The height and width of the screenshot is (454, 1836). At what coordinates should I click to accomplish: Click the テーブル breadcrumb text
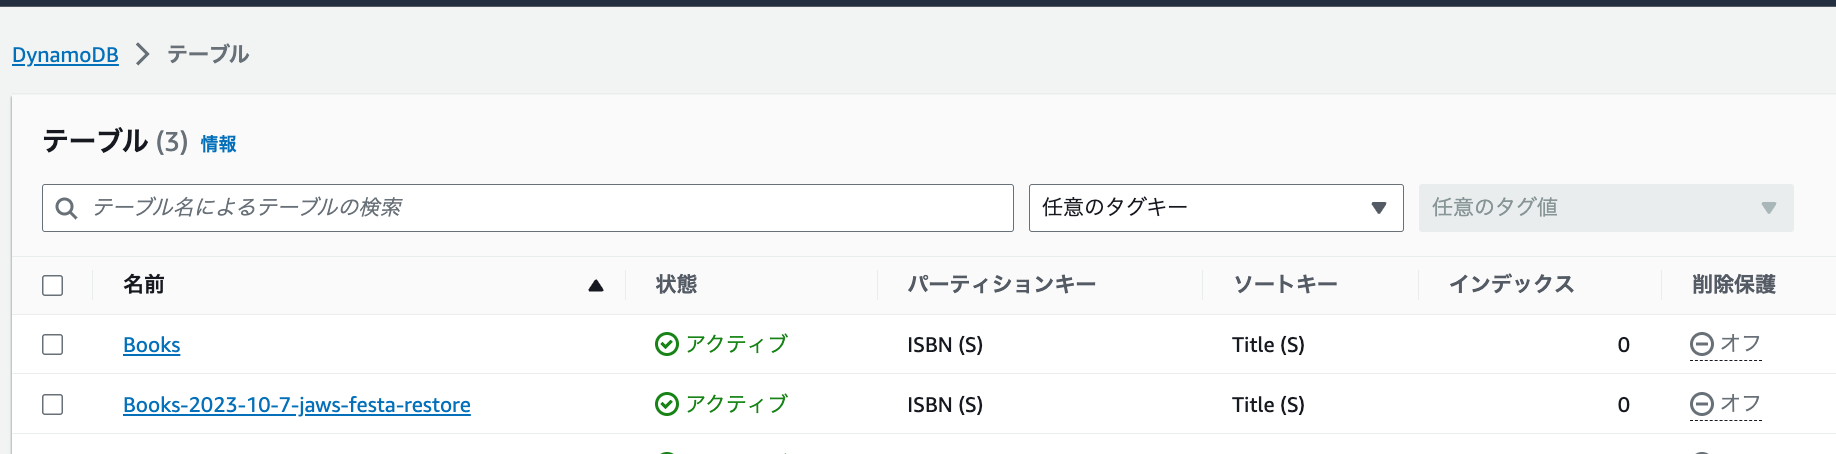point(208,54)
